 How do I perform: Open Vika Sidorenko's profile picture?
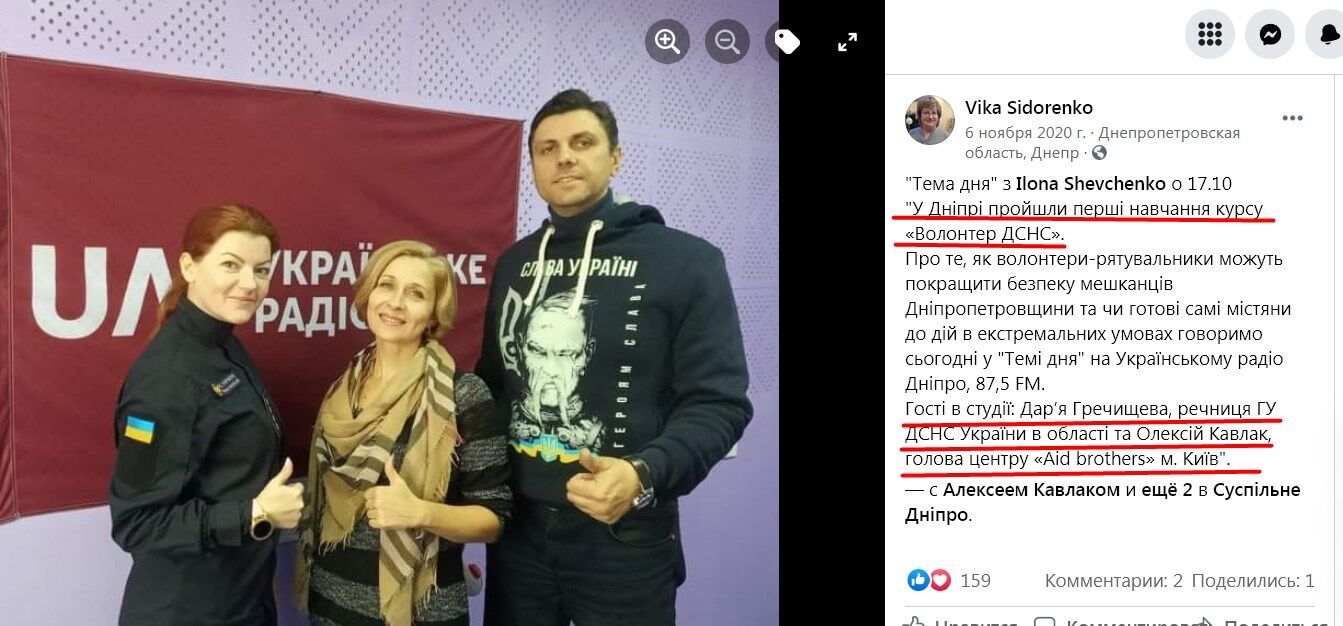click(930, 120)
